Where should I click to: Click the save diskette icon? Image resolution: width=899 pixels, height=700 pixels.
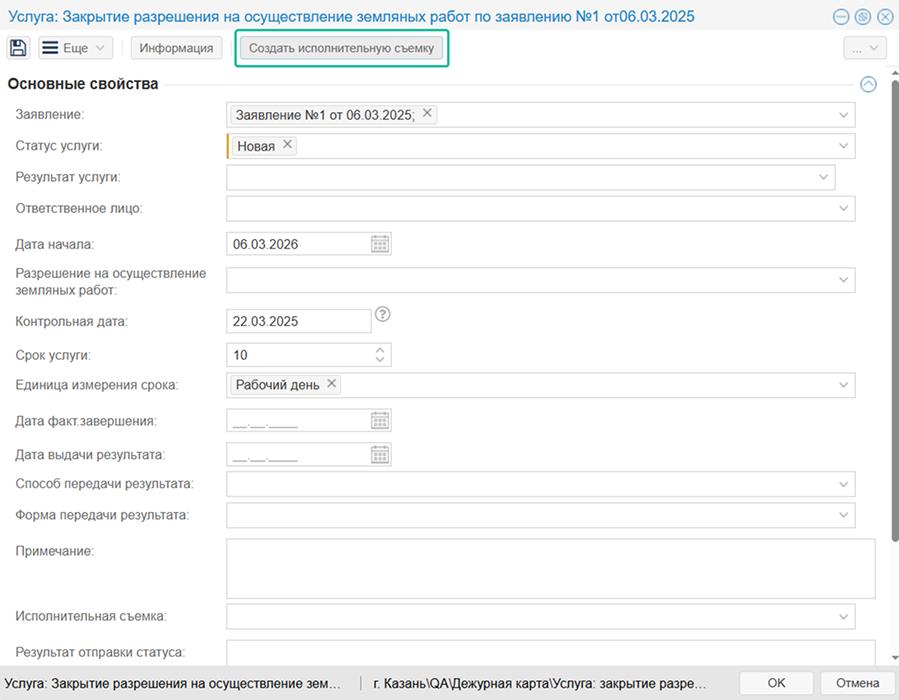coord(18,48)
